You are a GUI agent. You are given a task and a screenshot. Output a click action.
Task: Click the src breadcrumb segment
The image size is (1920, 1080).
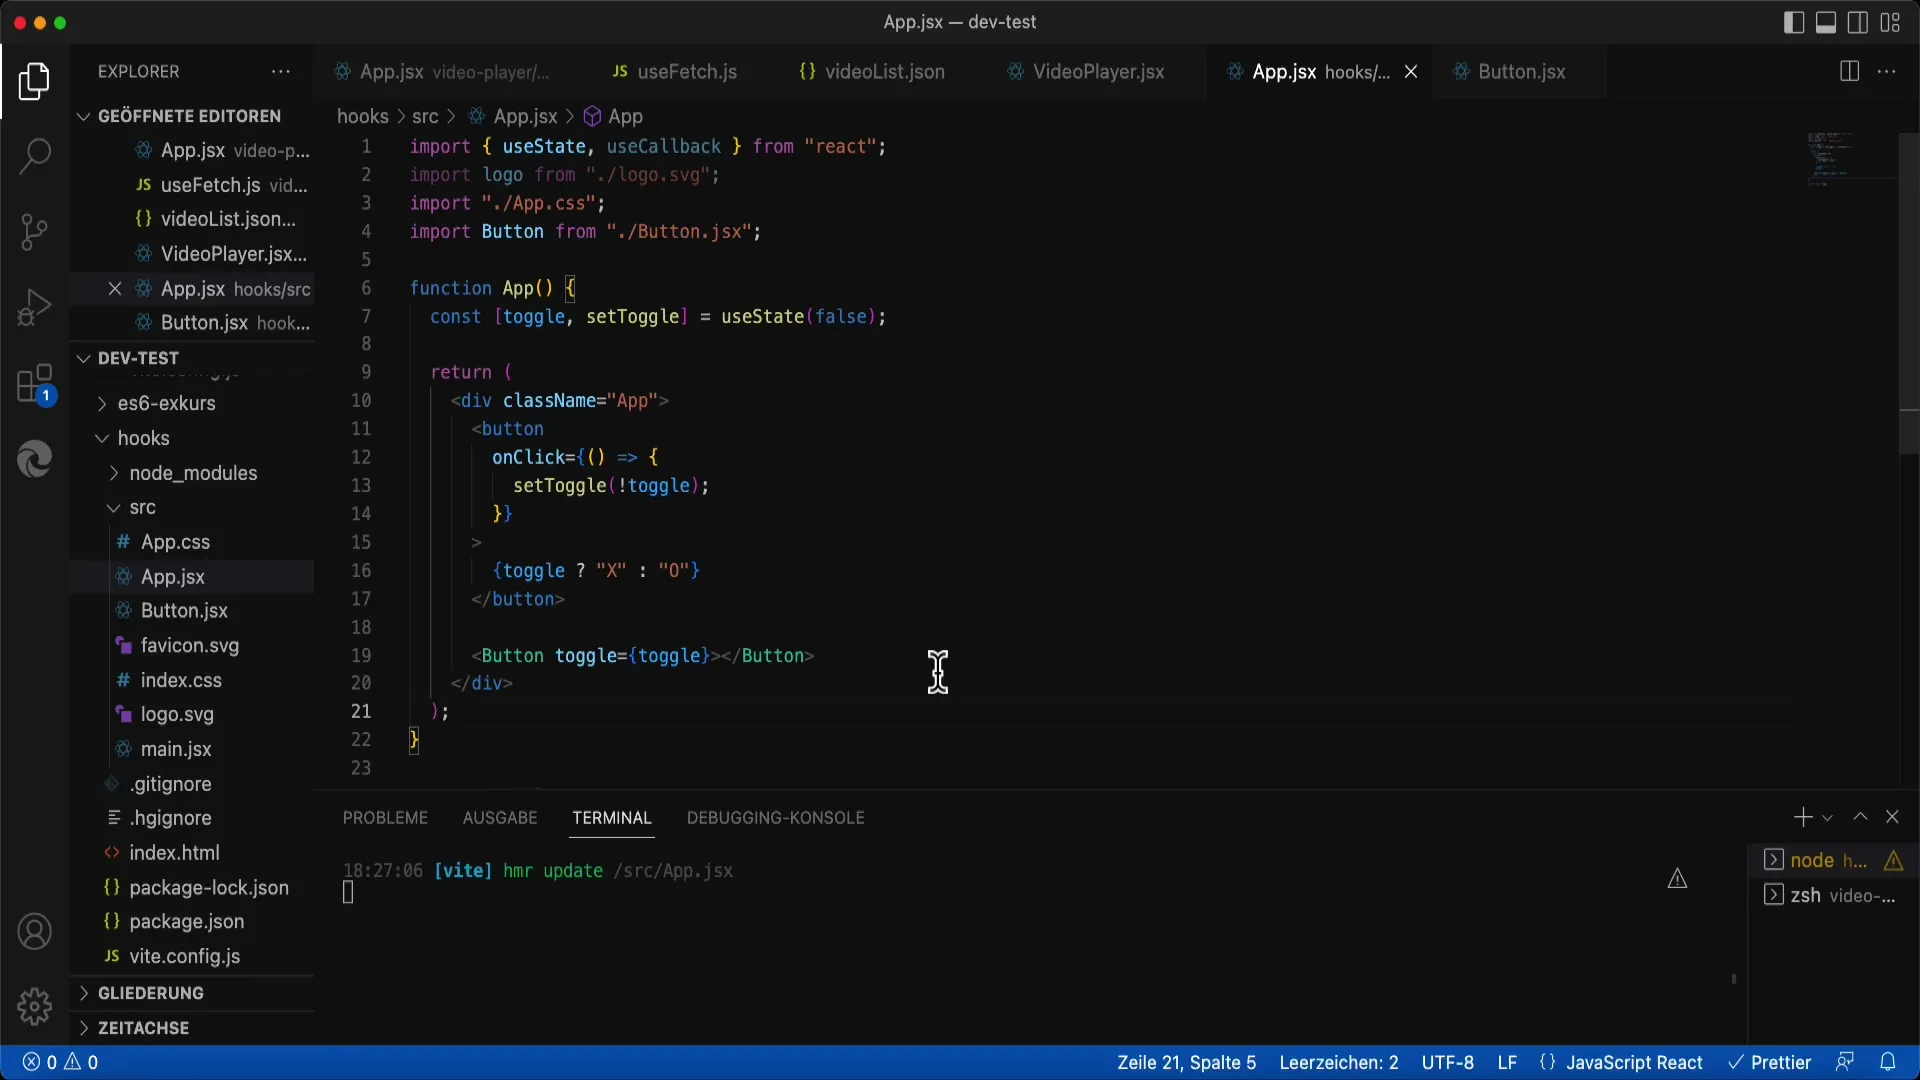[425, 116]
